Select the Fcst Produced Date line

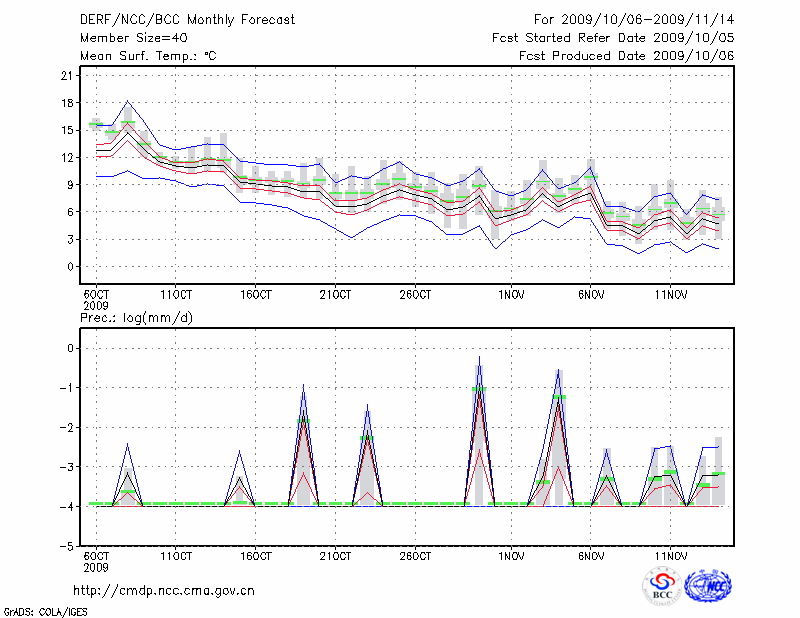click(626, 56)
